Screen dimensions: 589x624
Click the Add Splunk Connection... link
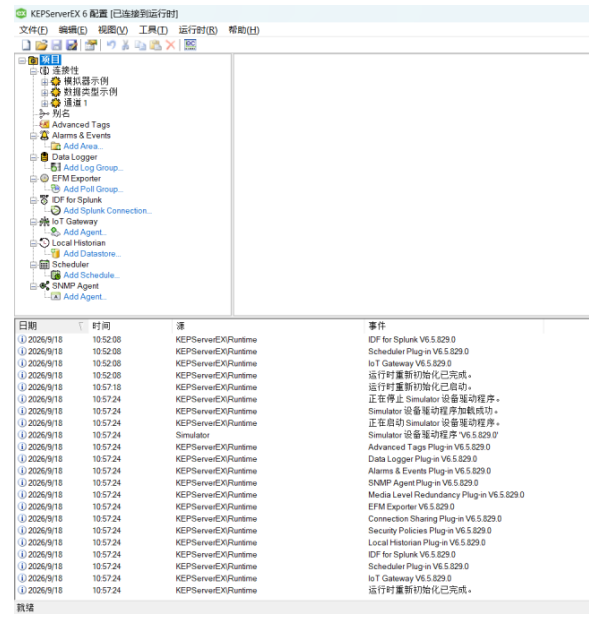107,211
